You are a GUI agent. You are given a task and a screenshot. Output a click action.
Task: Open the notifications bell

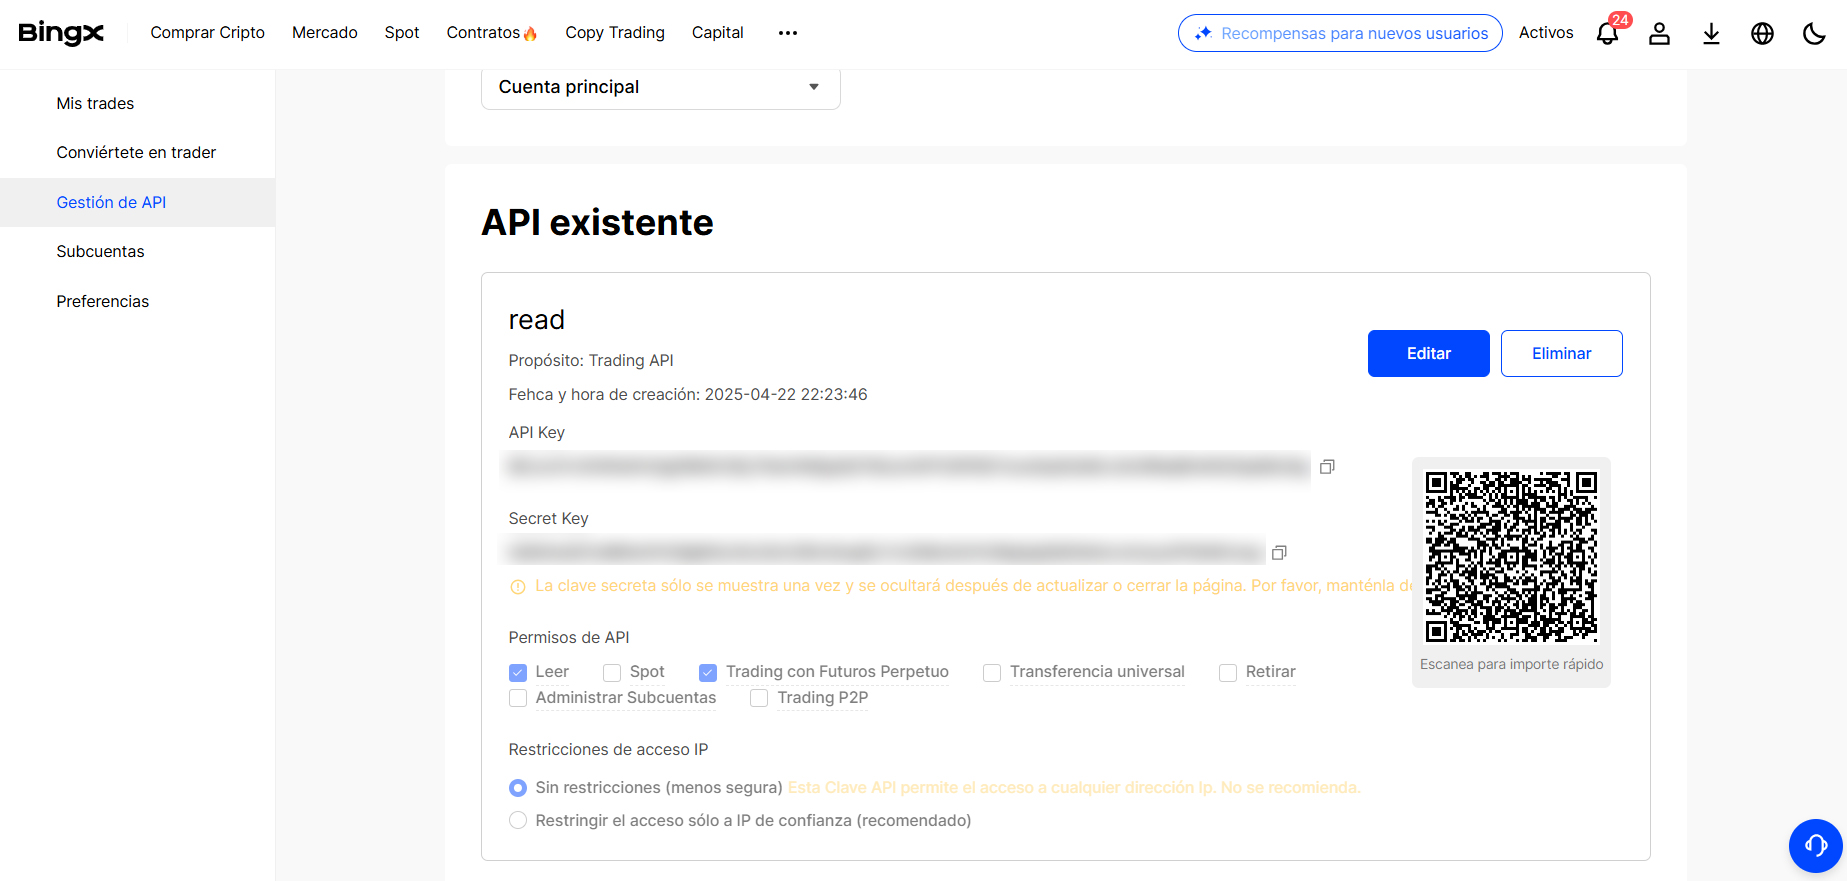coord(1607,34)
